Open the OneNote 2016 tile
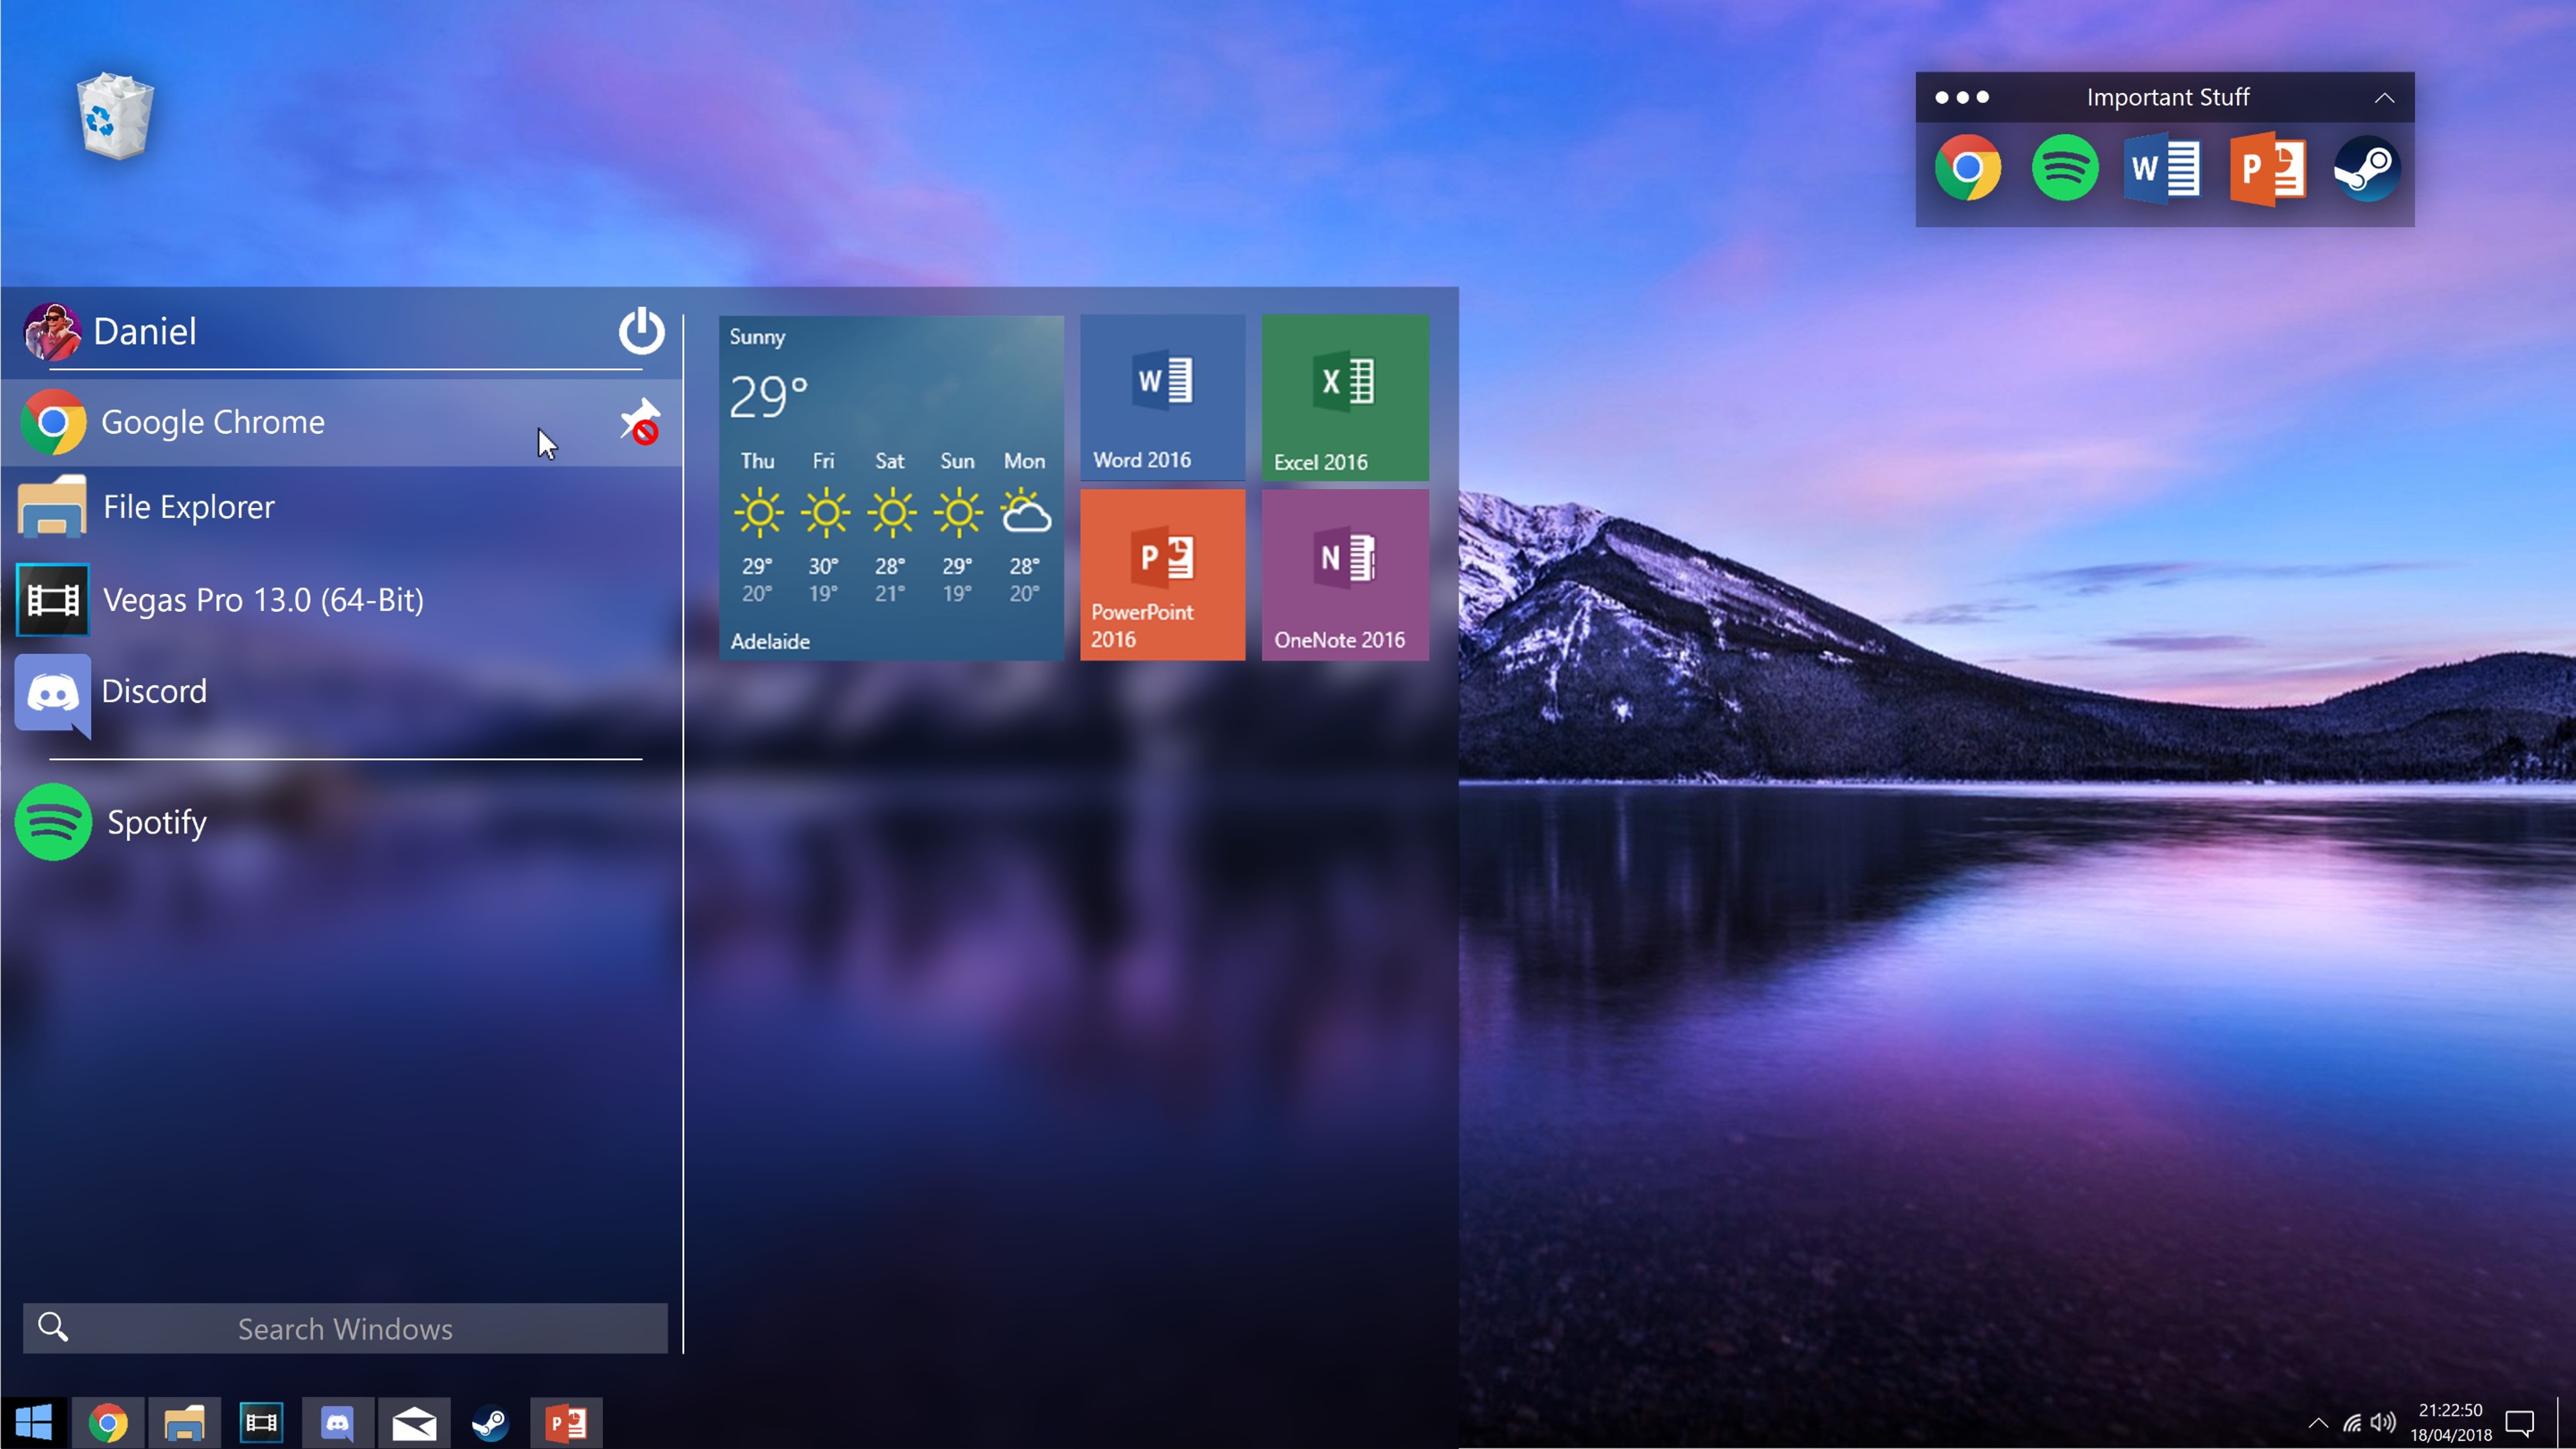Viewport: 2576px width, 1449px height. coord(1344,575)
